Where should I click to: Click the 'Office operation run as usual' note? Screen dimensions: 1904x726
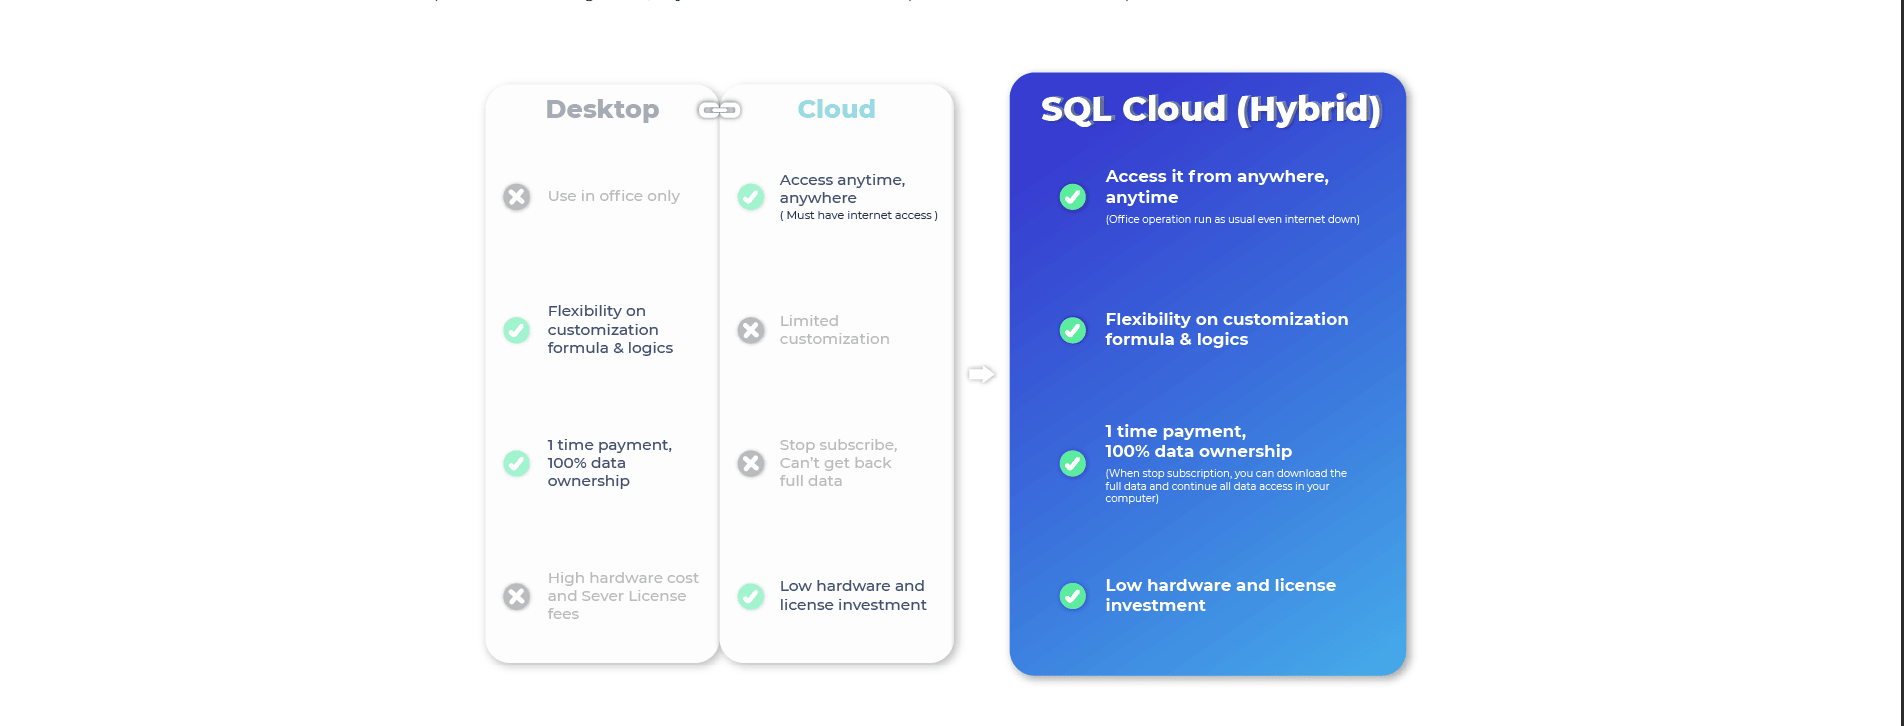[1232, 220]
